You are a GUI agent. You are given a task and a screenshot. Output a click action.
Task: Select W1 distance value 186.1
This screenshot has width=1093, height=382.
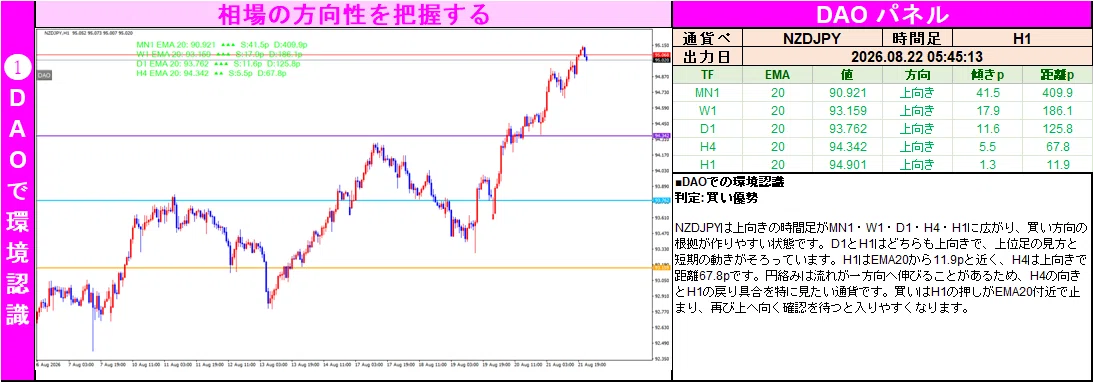click(x=1057, y=111)
